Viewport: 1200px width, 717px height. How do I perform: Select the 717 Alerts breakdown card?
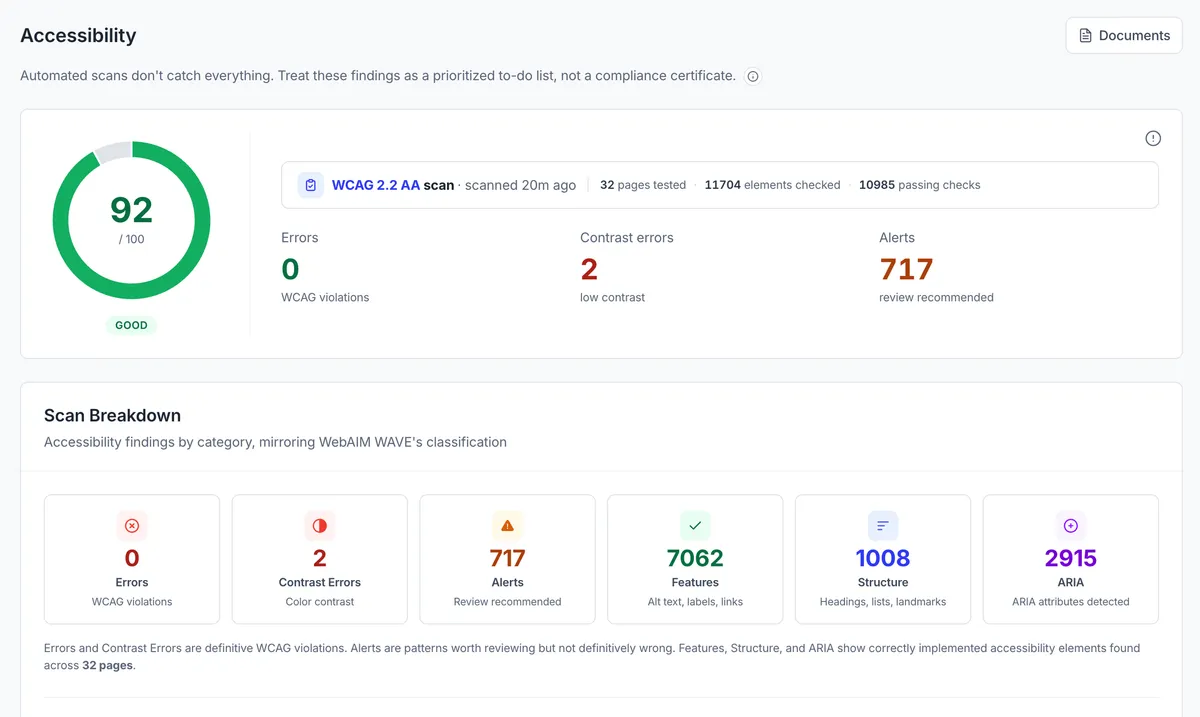click(x=507, y=559)
